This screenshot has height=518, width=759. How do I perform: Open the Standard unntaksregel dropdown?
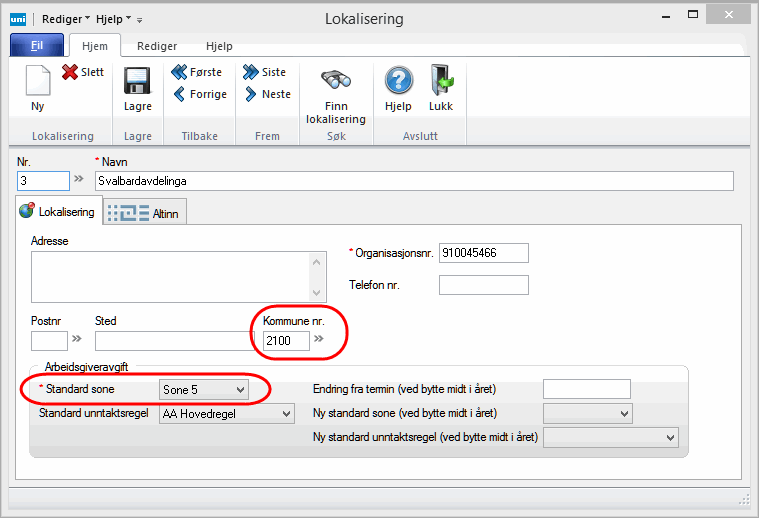click(287, 413)
